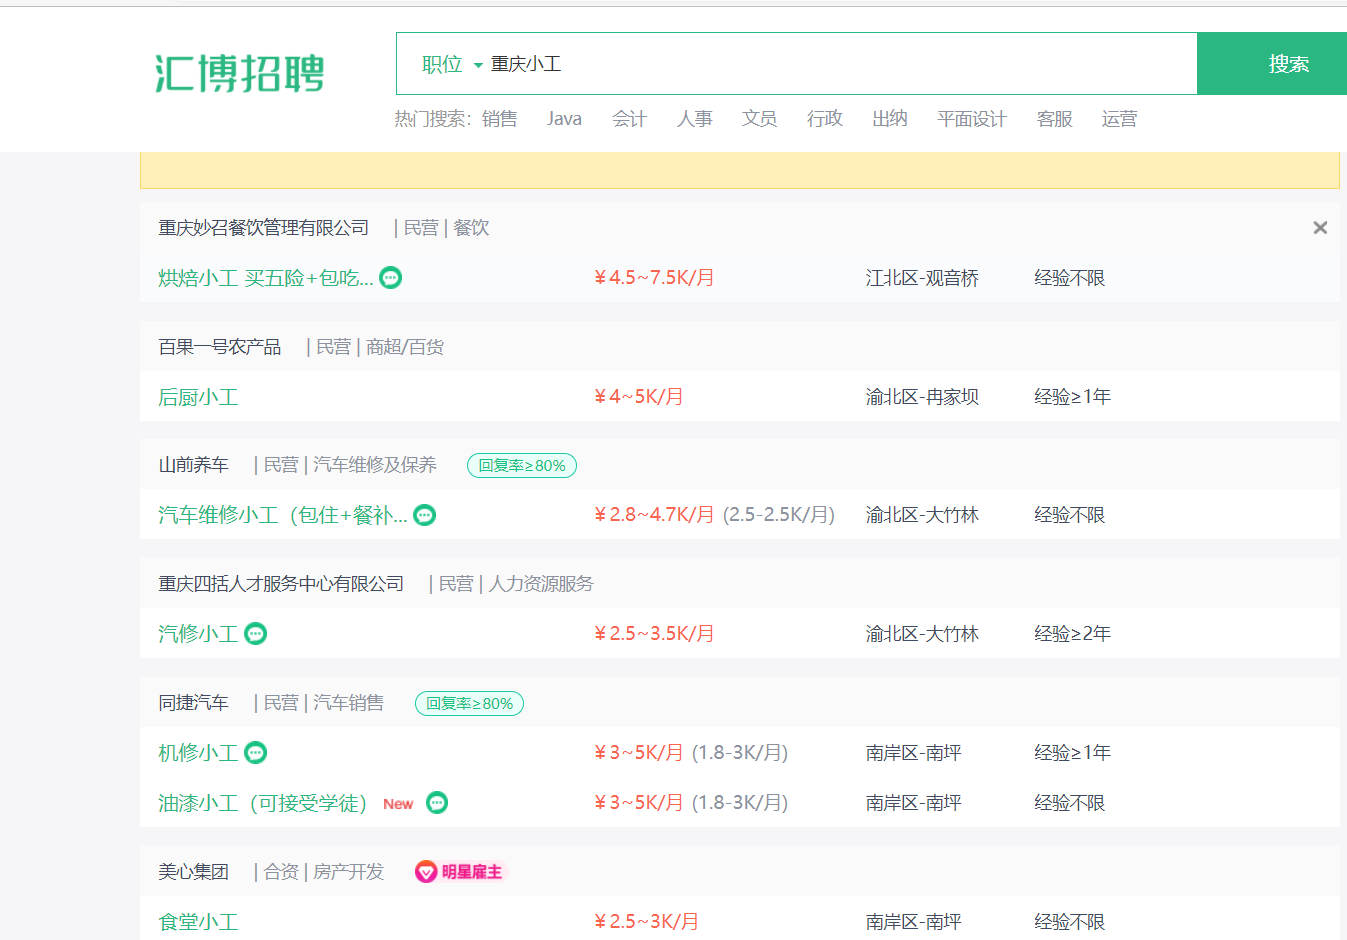The height and width of the screenshot is (940, 1347).
Task: Select hot search term 客服
Action: [x=1055, y=119]
